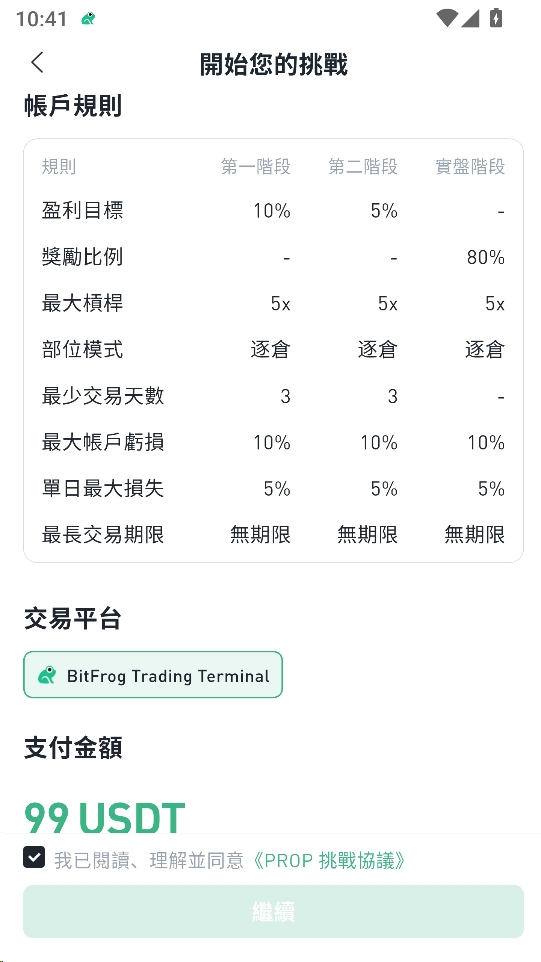Open the 《PROP 挑戰協議》 link

[x=329, y=861]
